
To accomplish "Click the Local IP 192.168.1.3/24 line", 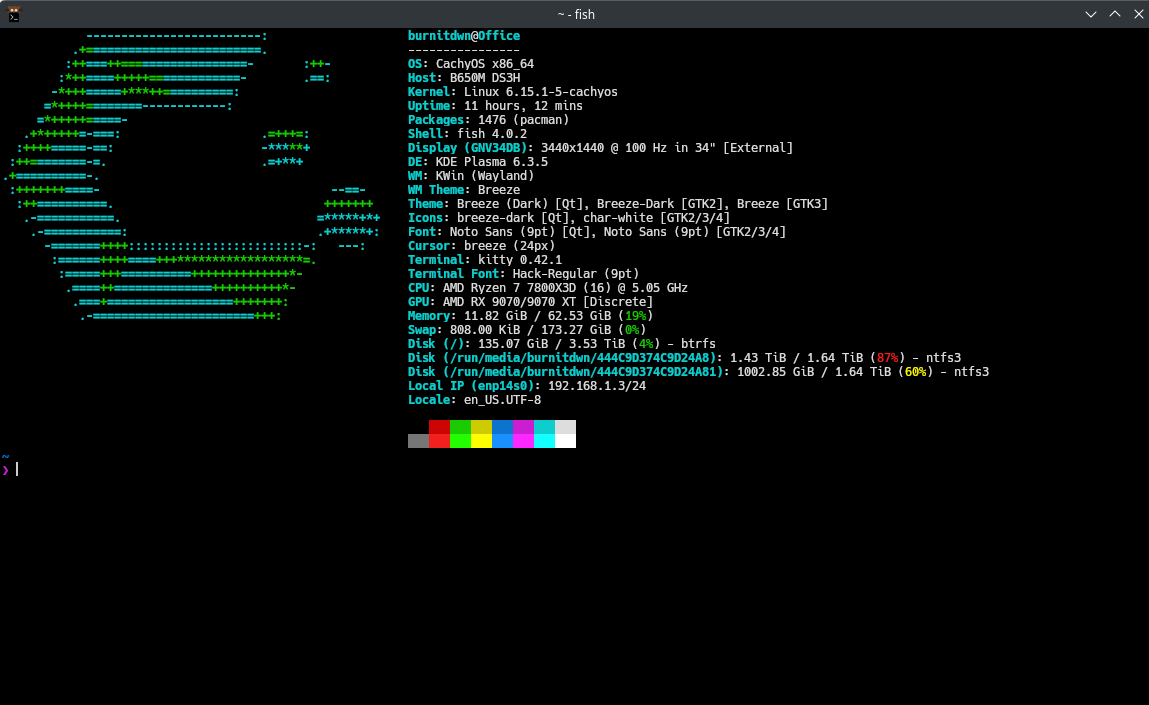I will [x=527, y=385].
